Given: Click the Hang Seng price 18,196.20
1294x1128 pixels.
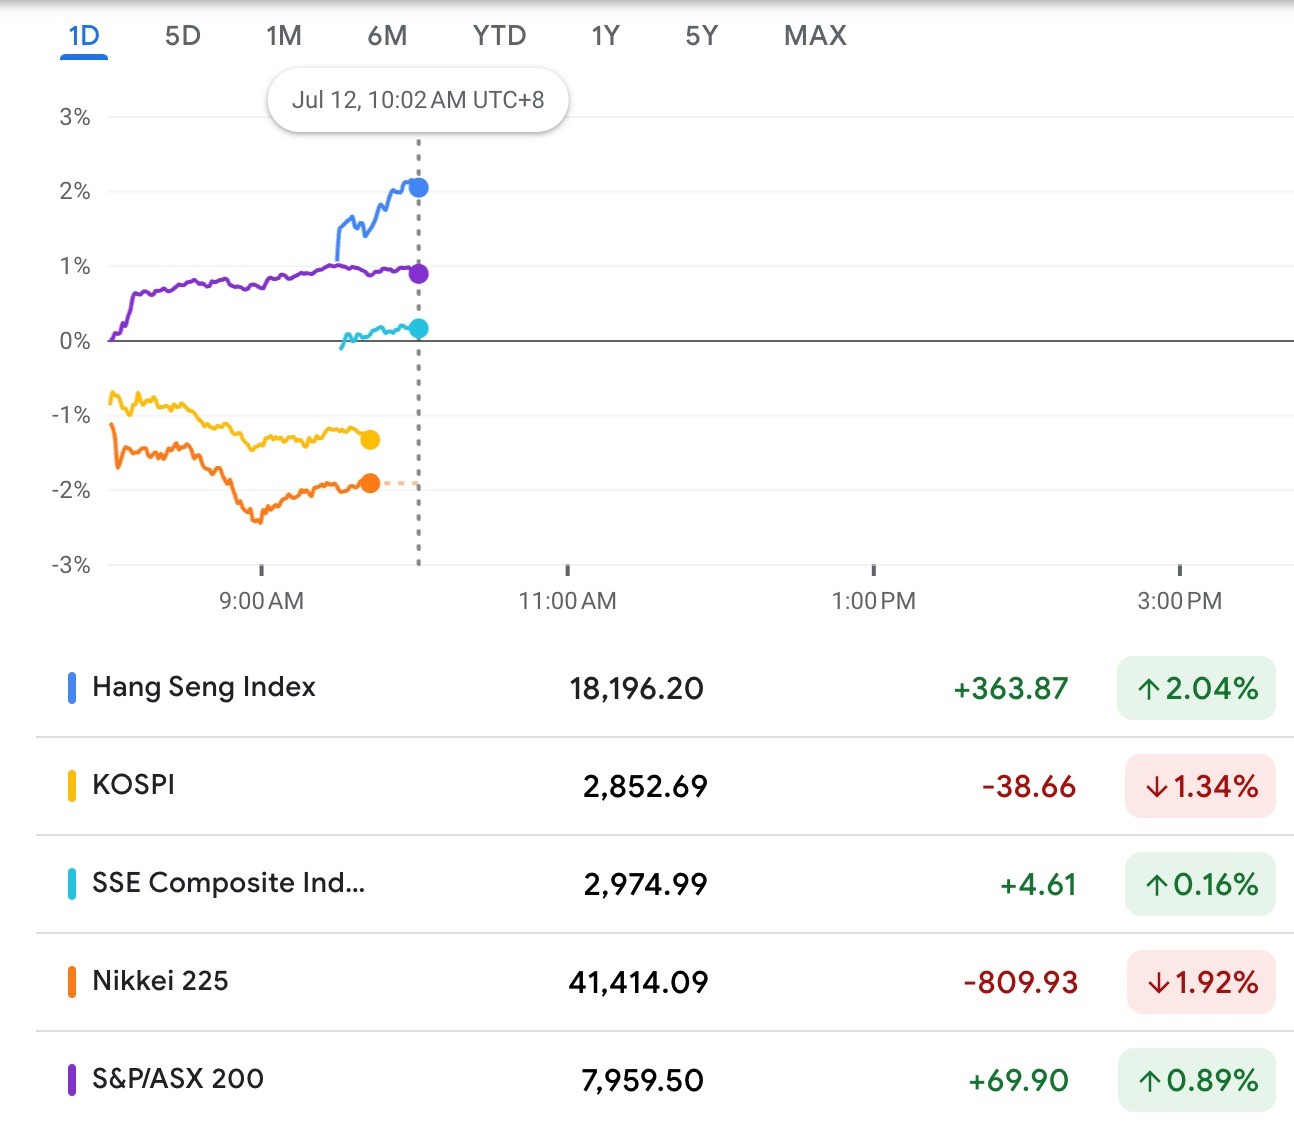Looking at the screenshot, I should point(637,688).
